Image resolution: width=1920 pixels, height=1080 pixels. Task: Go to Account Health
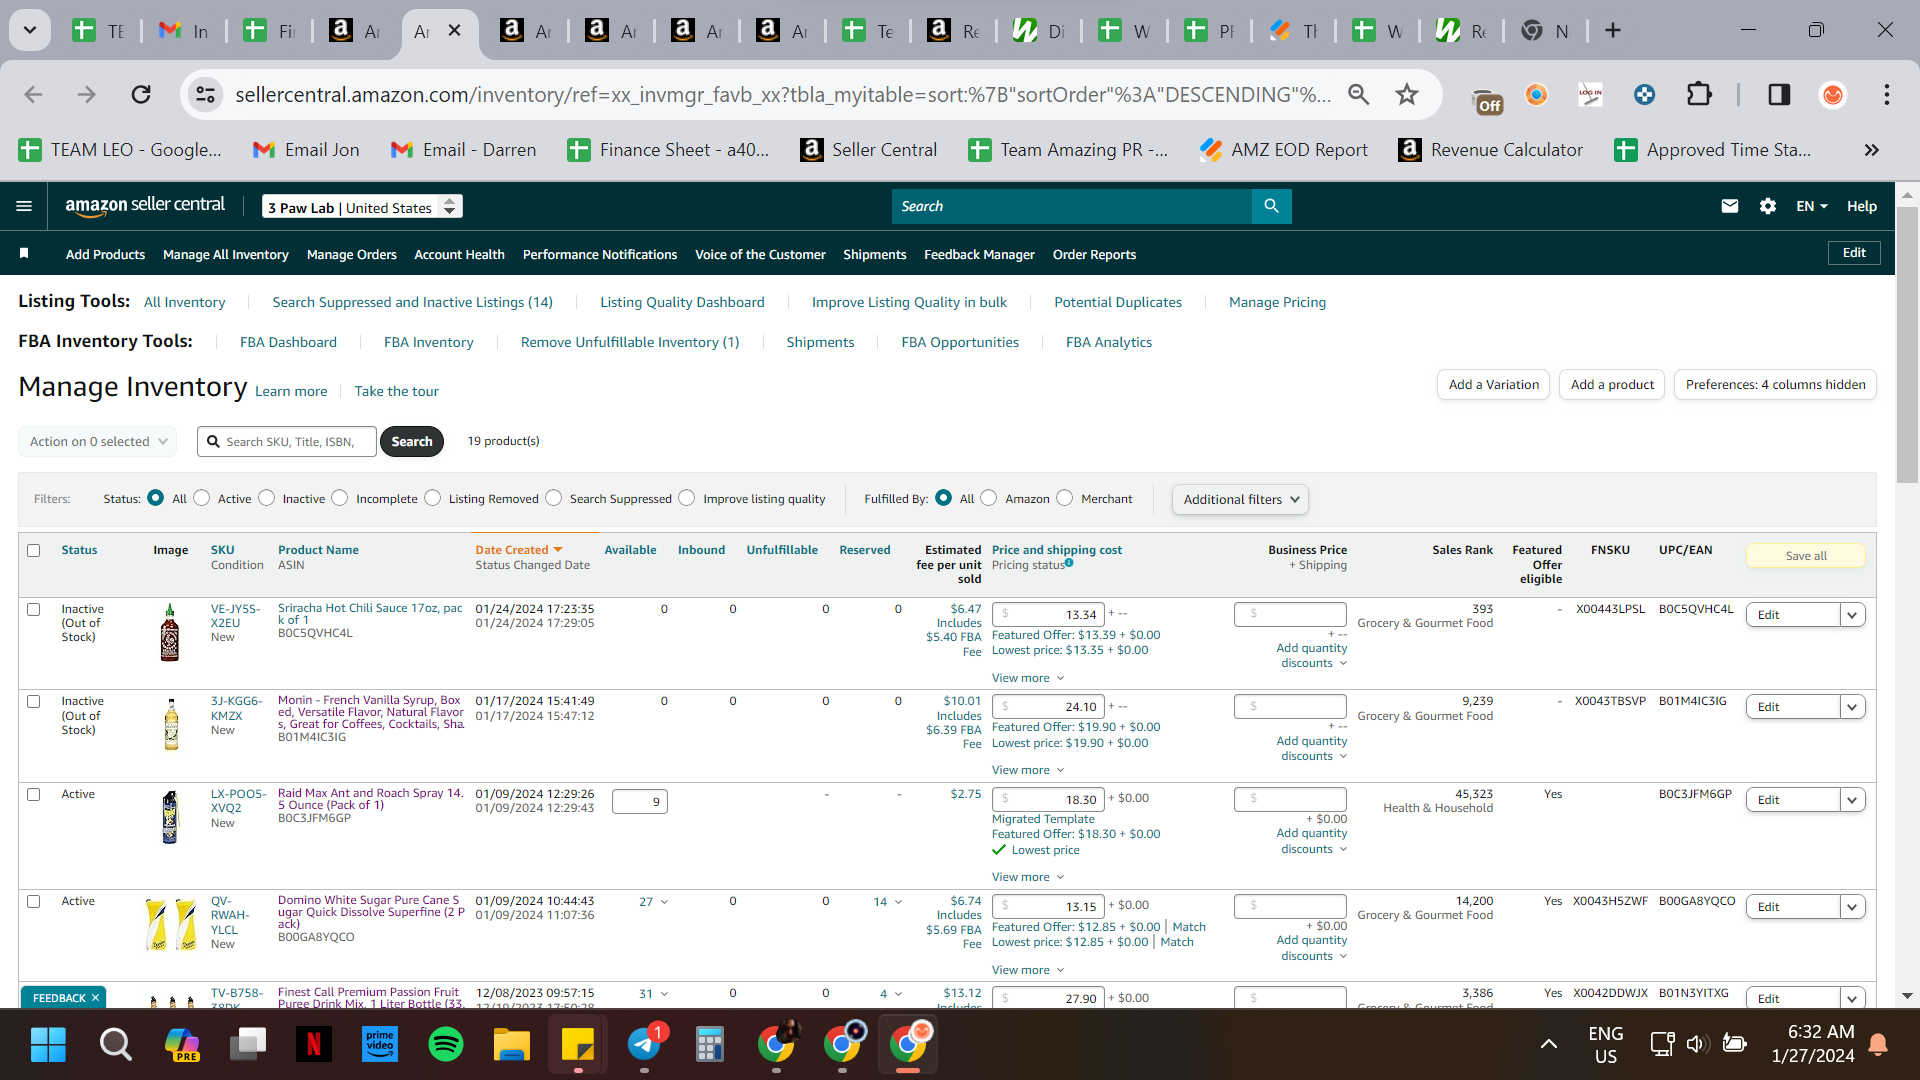(460, 254)
